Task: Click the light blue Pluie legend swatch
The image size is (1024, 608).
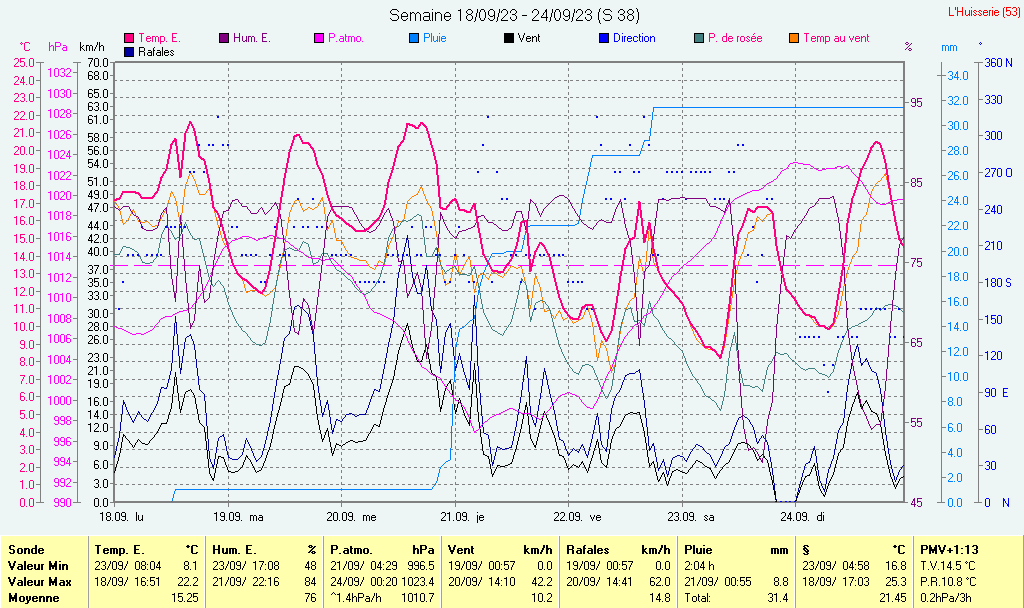Action: [414, 39]
